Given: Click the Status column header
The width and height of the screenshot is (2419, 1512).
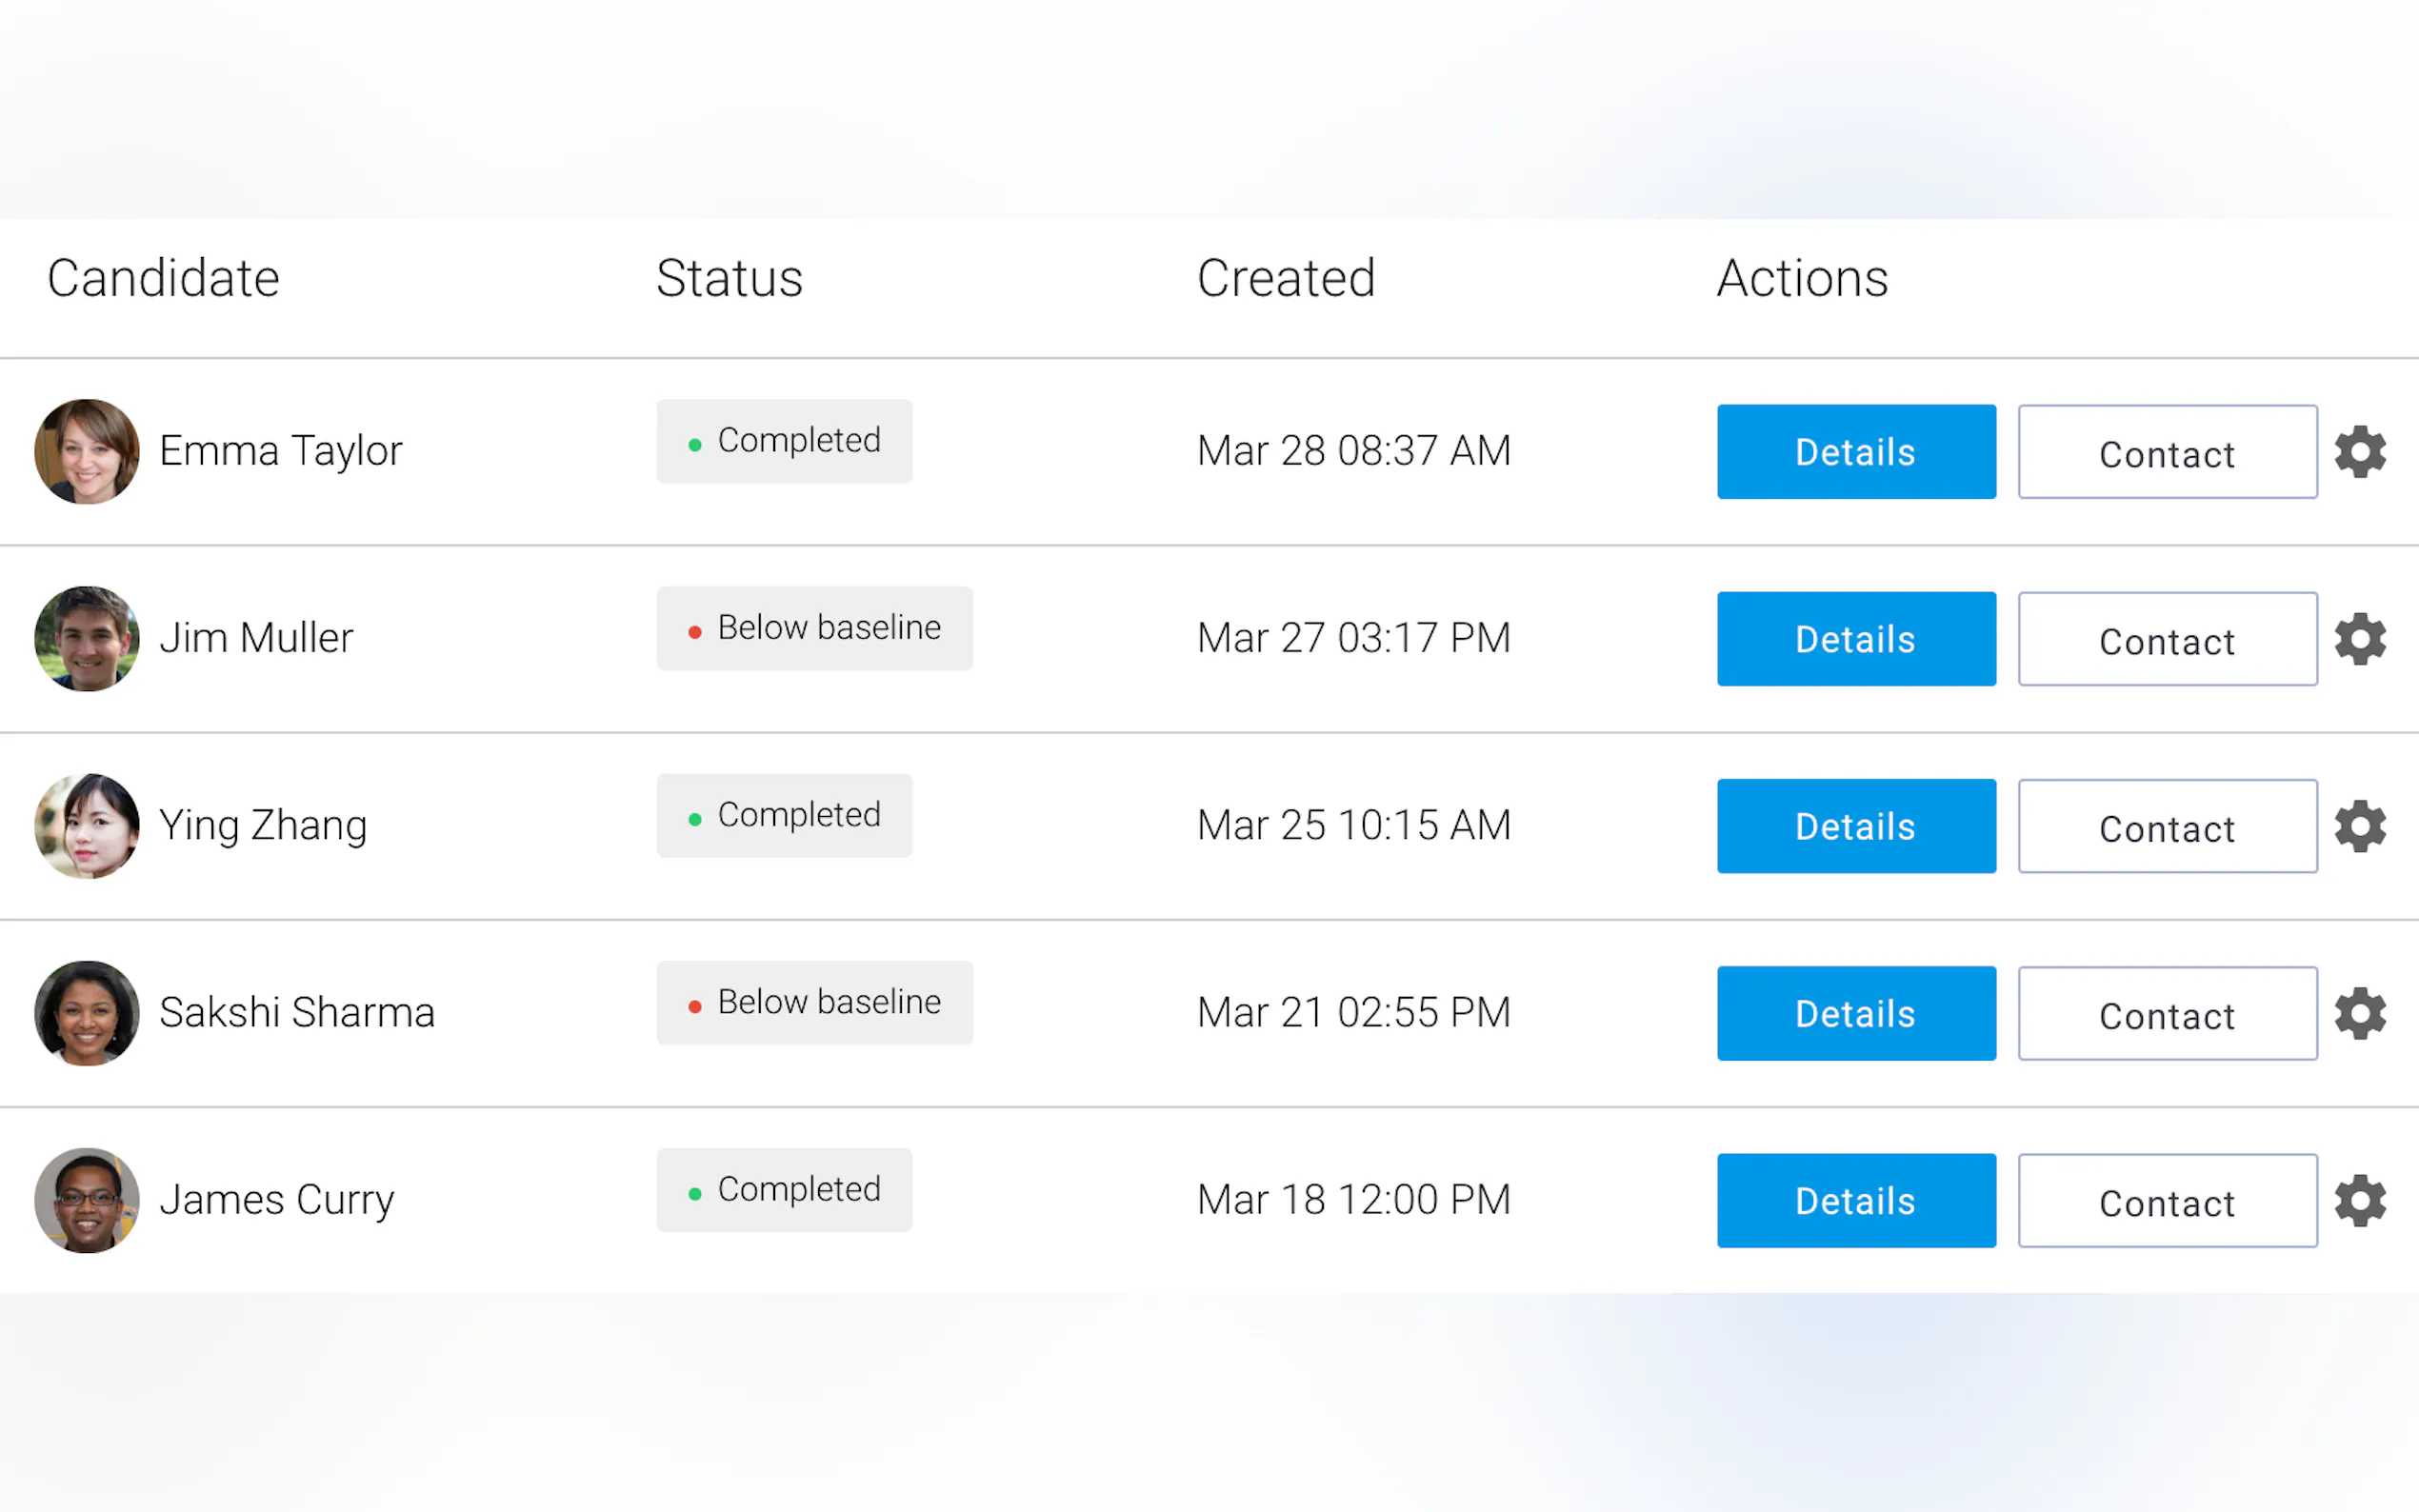Looking at the screenshot, I should tap(729, 278).
